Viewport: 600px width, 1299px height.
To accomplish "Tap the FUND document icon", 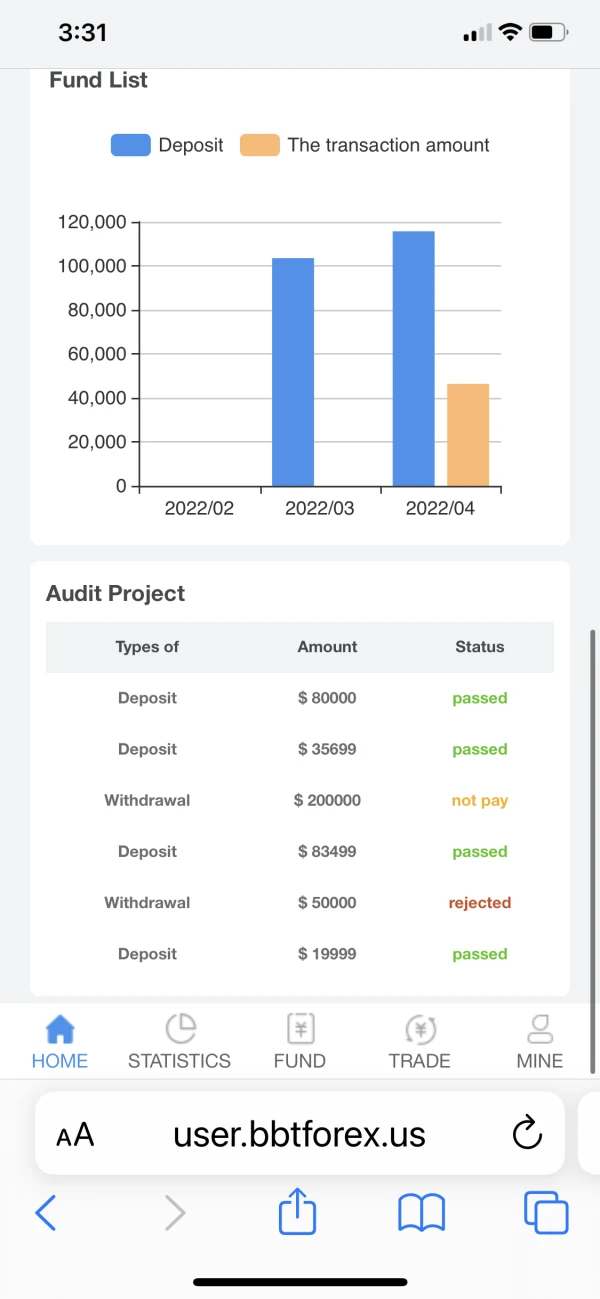I will 300,1028.
